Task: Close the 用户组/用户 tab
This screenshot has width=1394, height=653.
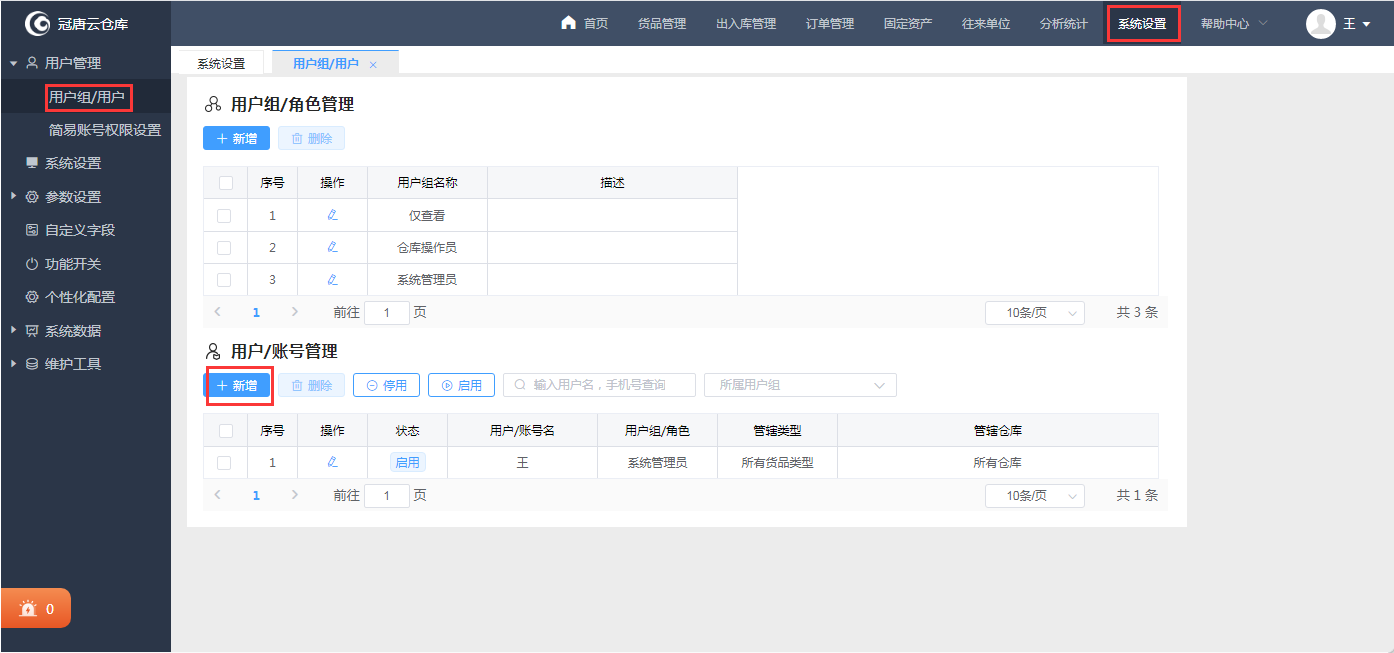Action: (373, 64)
